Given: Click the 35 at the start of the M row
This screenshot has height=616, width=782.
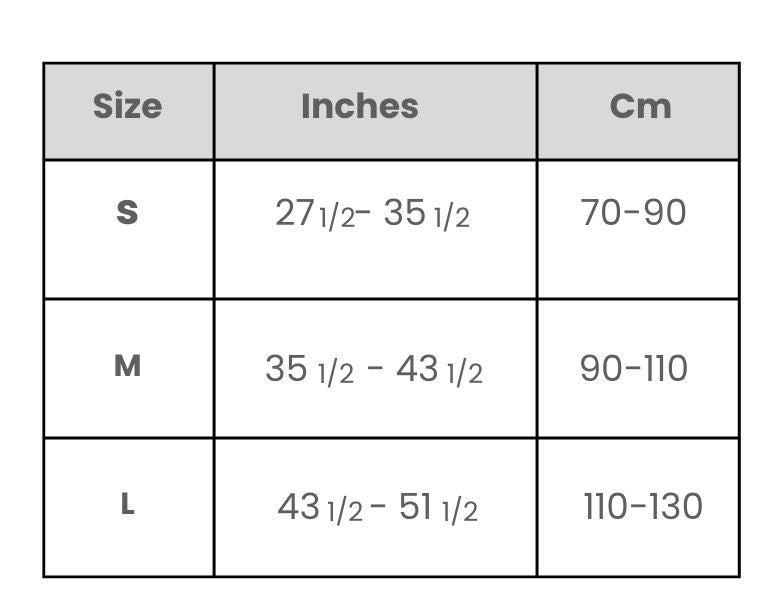Looking at the screenshot, I should point(286,368).
